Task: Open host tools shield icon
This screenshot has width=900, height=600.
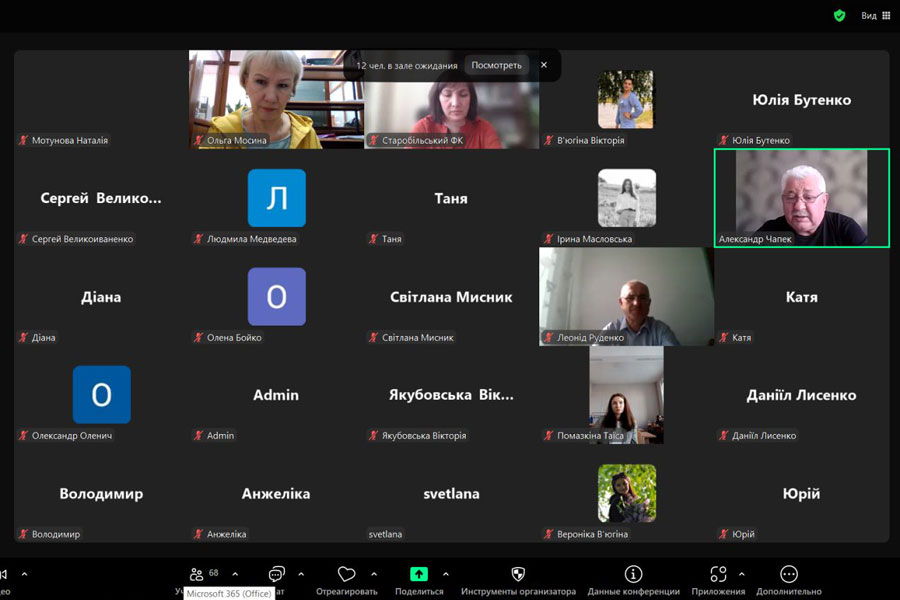Action: pos(518,574)
